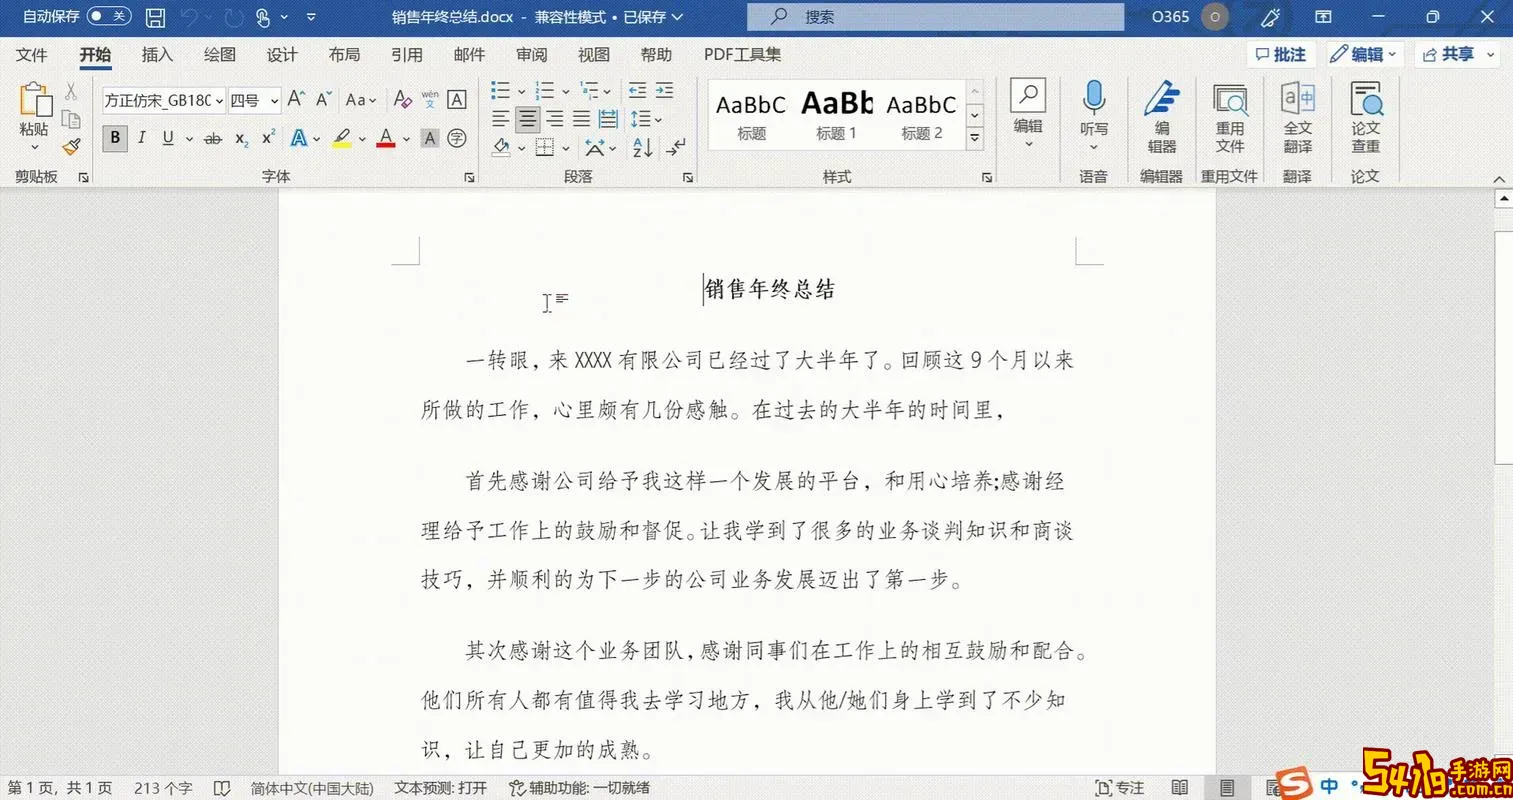The height and width of the screenshot is (800, 1513).
Task: Apply the 标题 2 style
Action: click(922, 115)
